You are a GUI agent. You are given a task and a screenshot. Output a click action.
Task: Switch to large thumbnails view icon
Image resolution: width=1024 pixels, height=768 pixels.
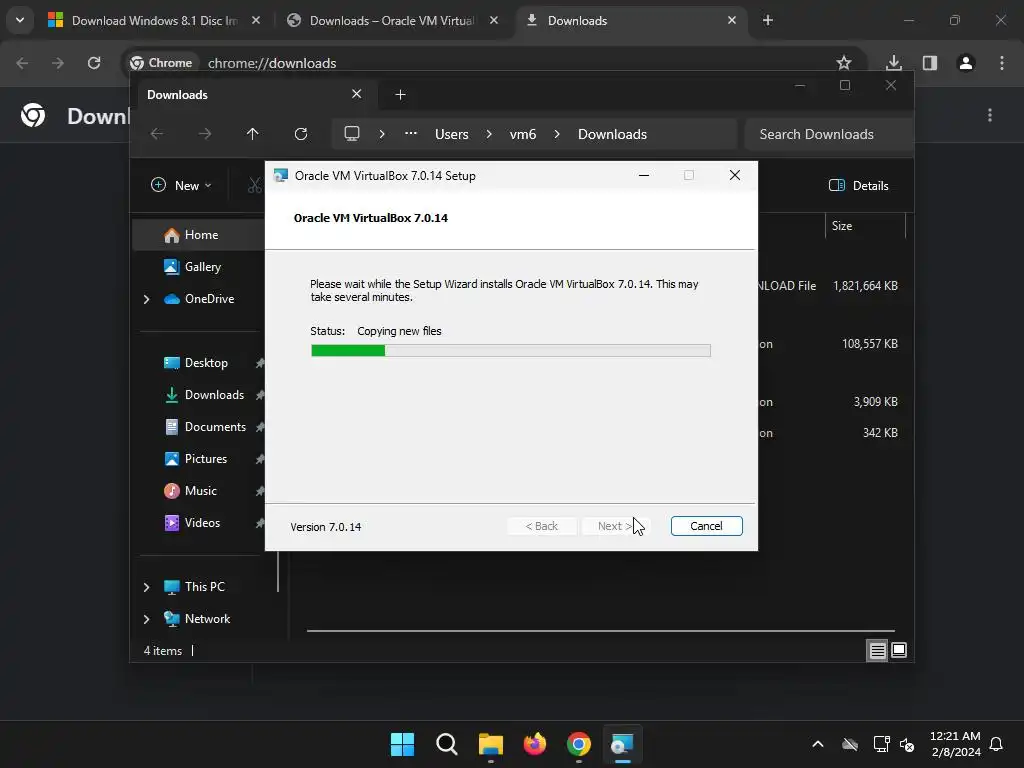[899, 650]
